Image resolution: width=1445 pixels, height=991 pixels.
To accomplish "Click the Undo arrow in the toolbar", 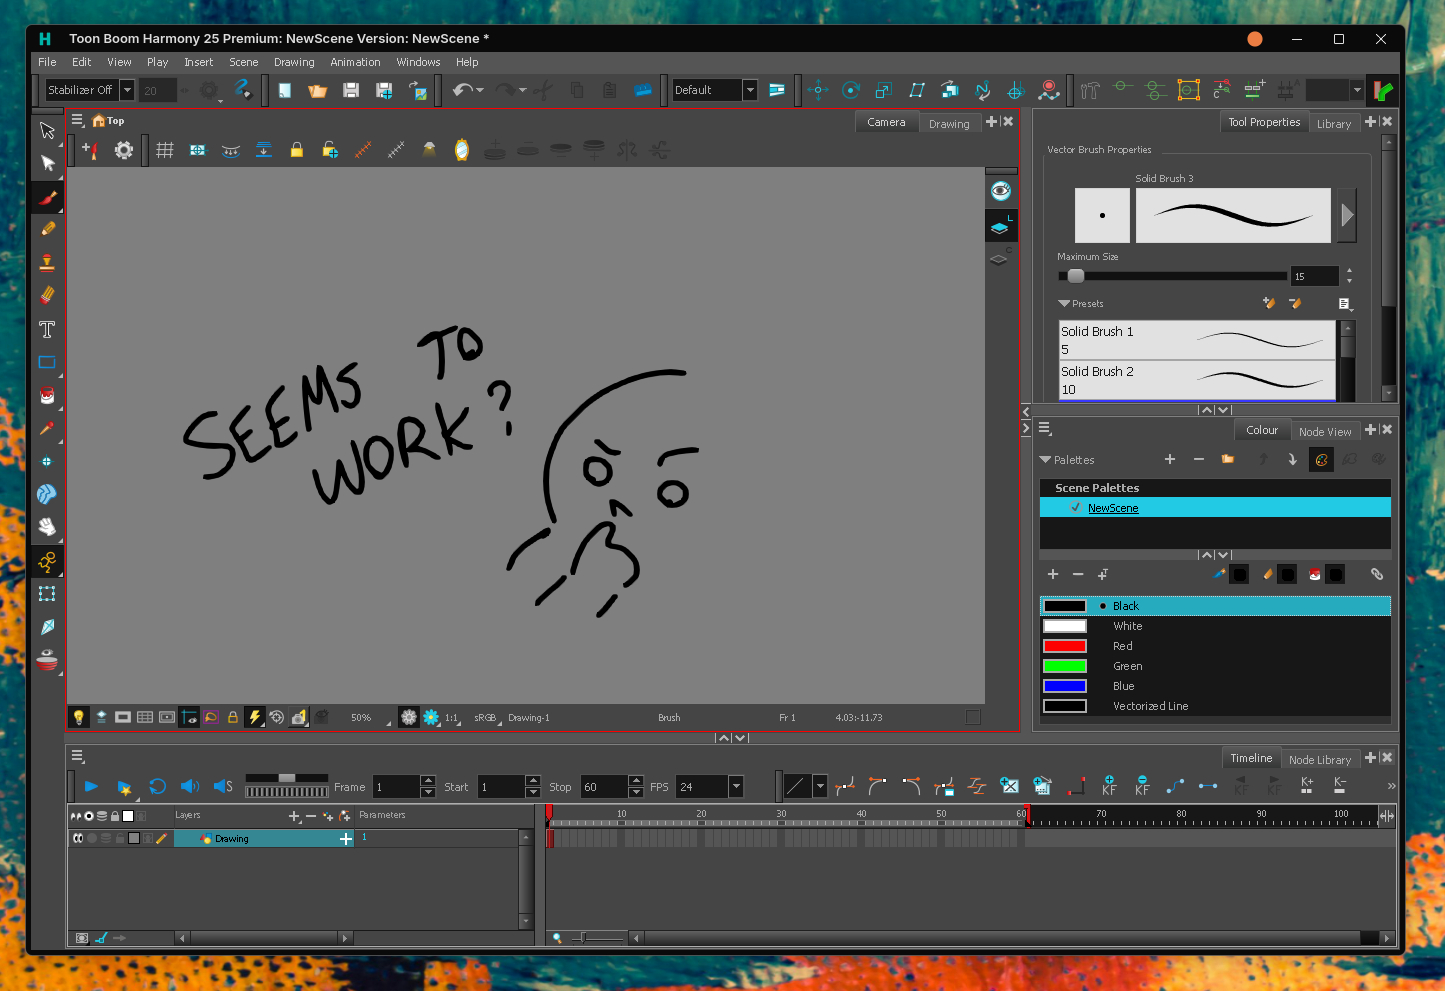I will point(461,90).
